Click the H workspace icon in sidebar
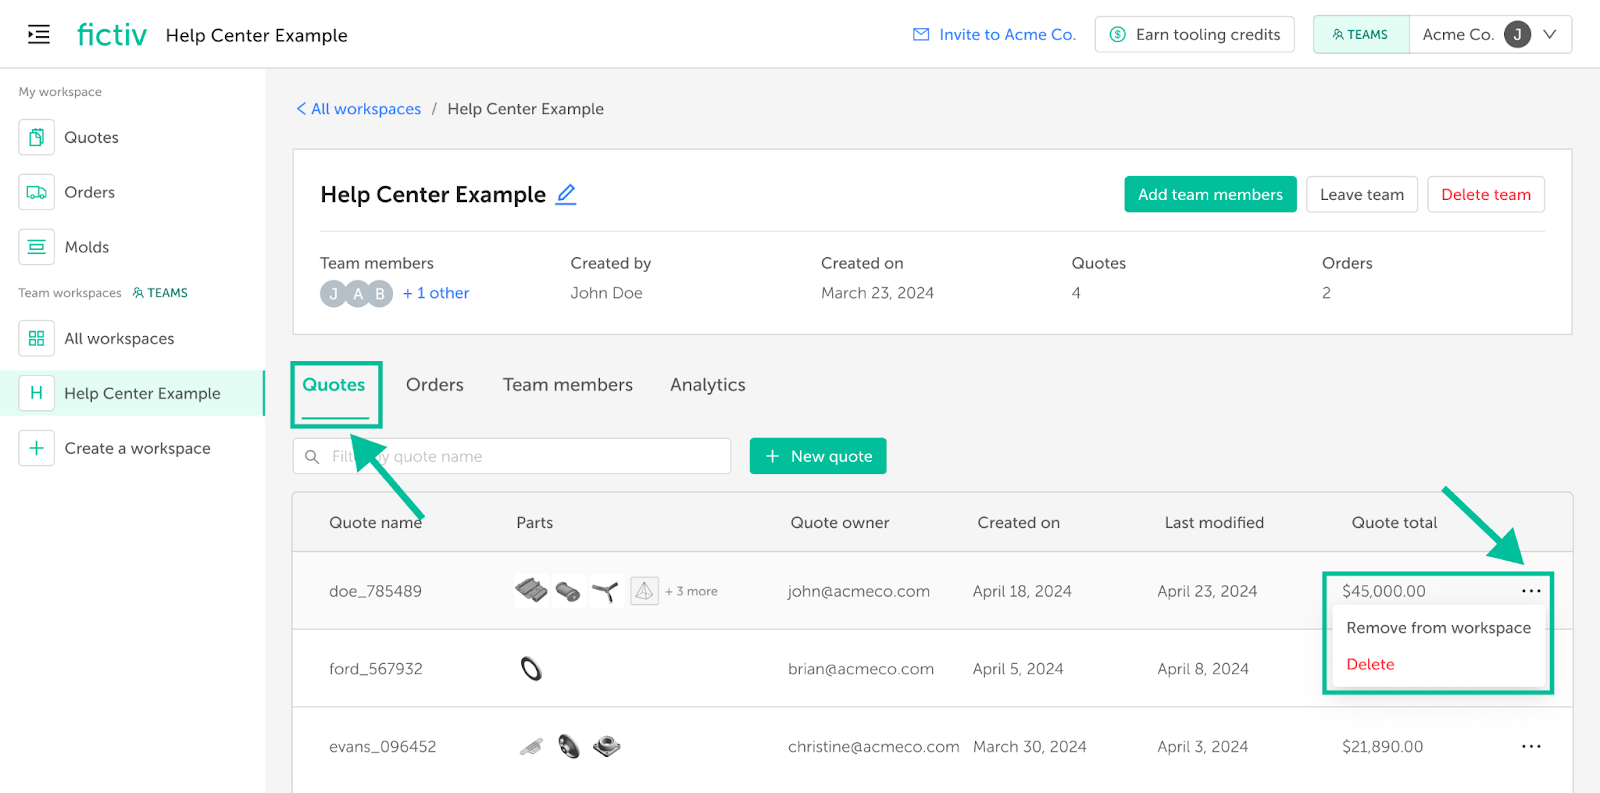Viewport: 1600px width, 793px height. (37, 393)
